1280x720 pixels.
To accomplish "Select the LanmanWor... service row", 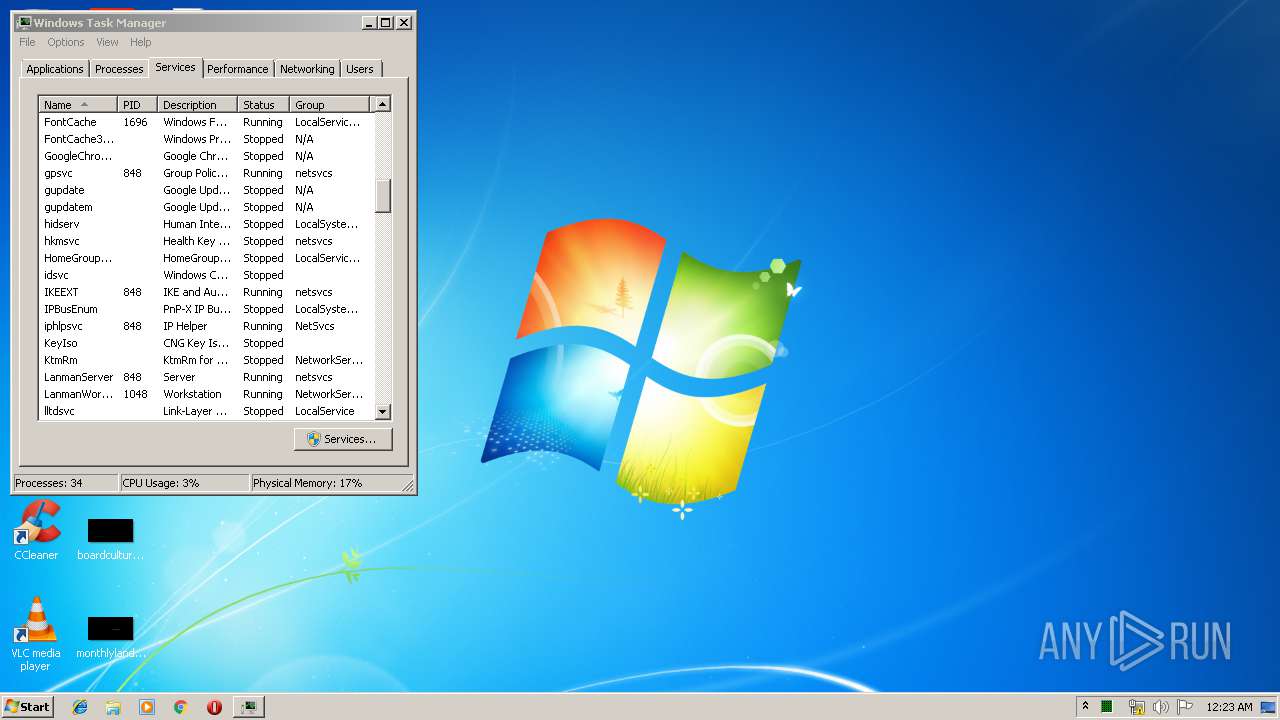I will coord(206,394).
